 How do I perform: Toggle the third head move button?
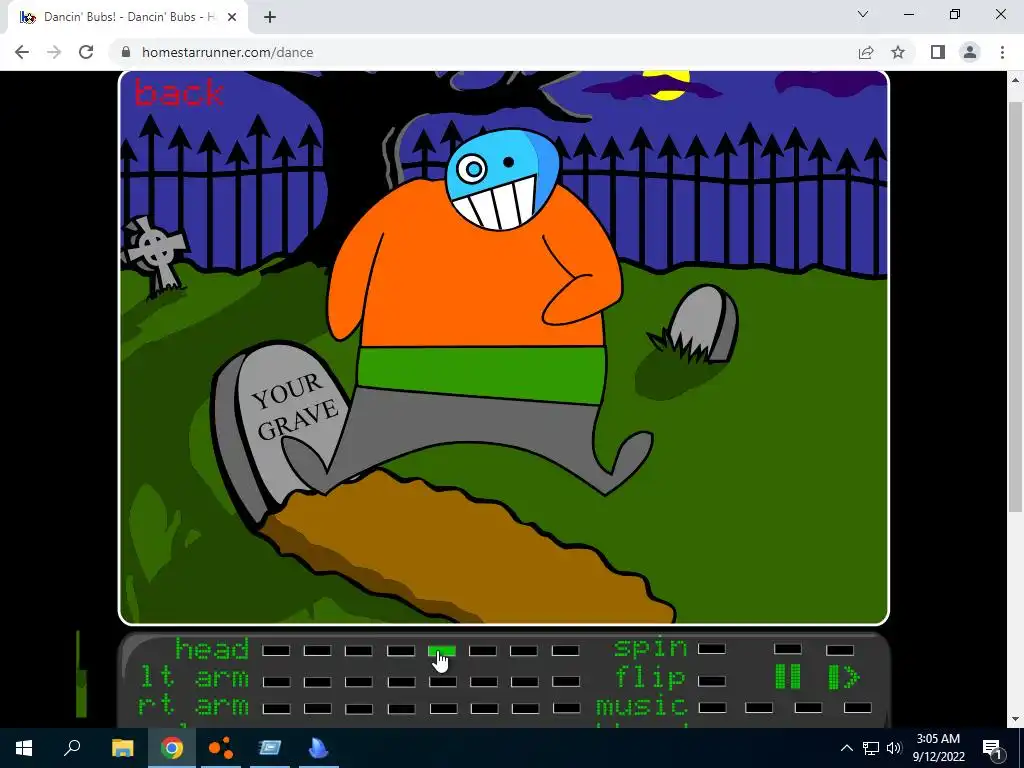[359, 650]
